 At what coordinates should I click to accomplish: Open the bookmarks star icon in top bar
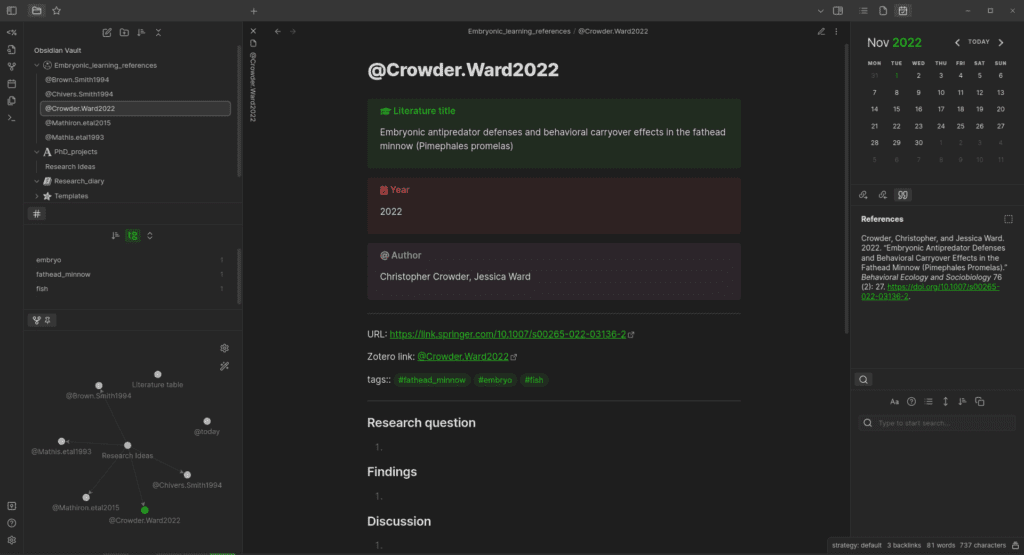56,10
